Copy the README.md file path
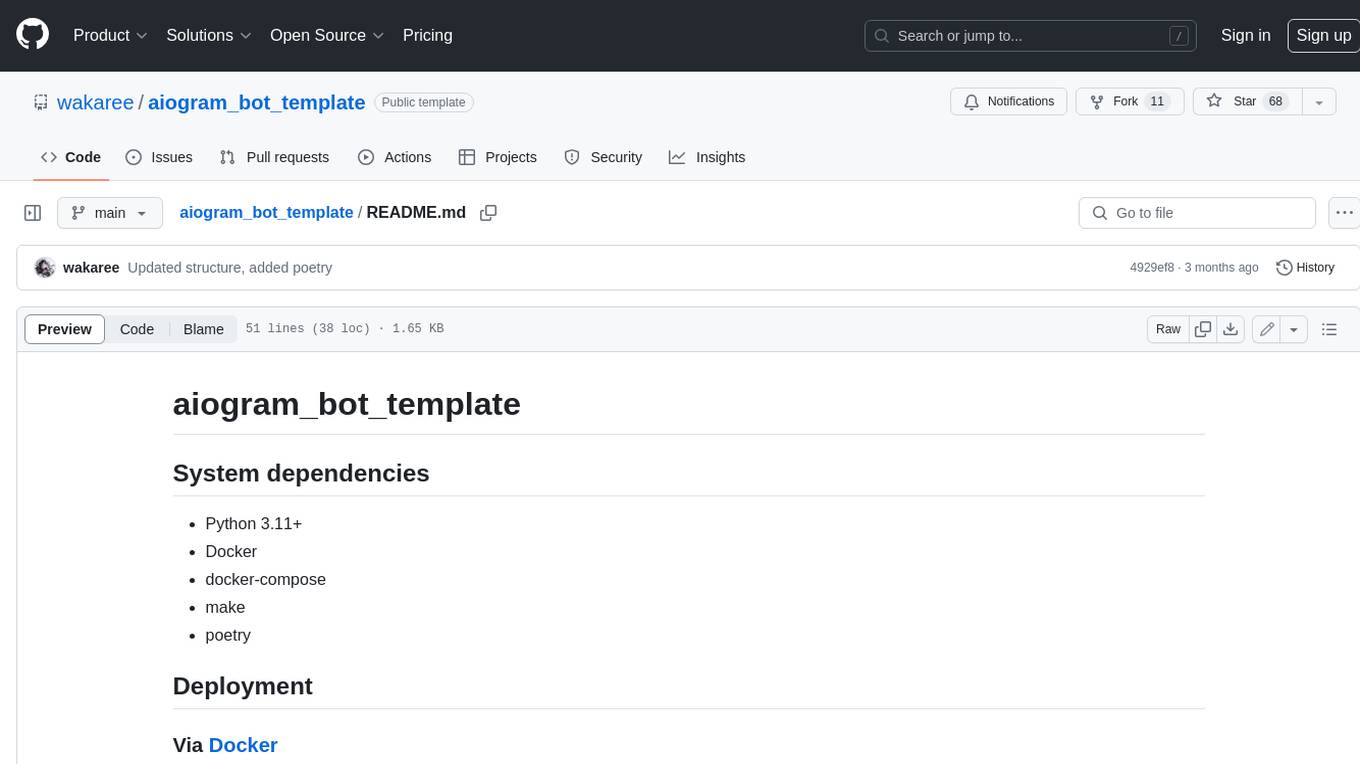 click(x=488, y=213)
